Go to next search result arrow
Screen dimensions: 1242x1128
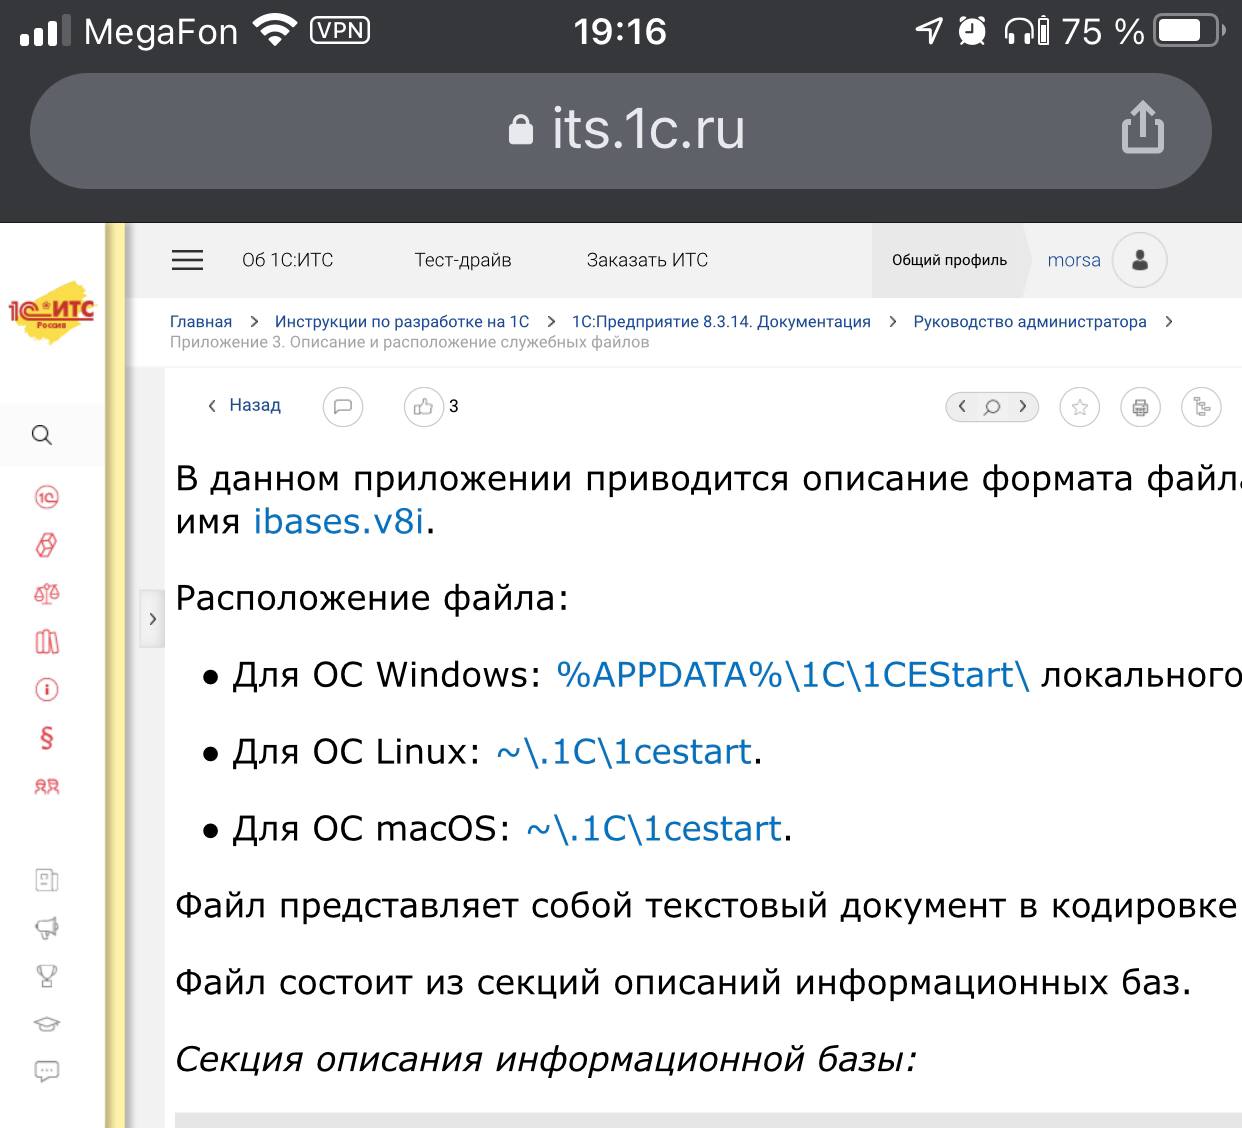pos(1022,406)
